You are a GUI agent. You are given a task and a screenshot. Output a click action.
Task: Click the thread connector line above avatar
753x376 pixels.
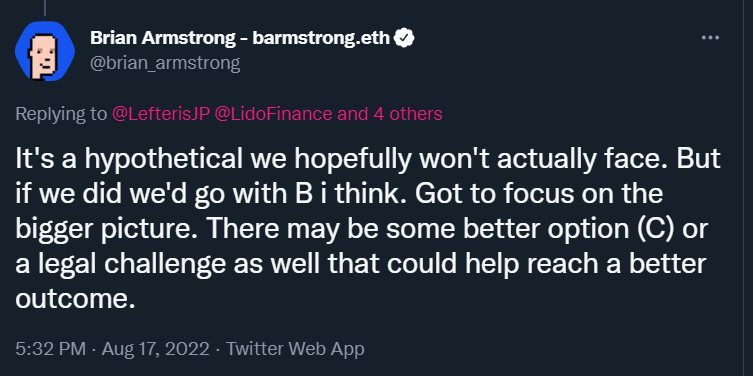(45, 7)
